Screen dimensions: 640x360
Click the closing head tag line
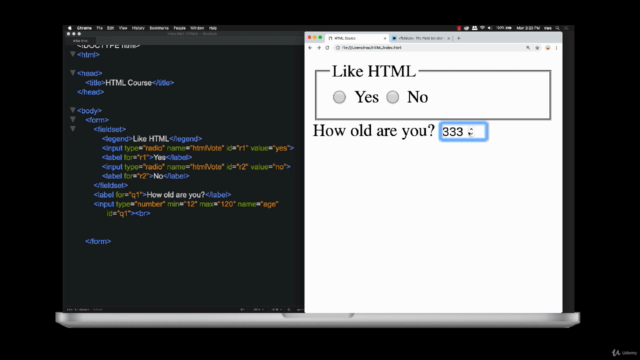(x=91, y=92)
